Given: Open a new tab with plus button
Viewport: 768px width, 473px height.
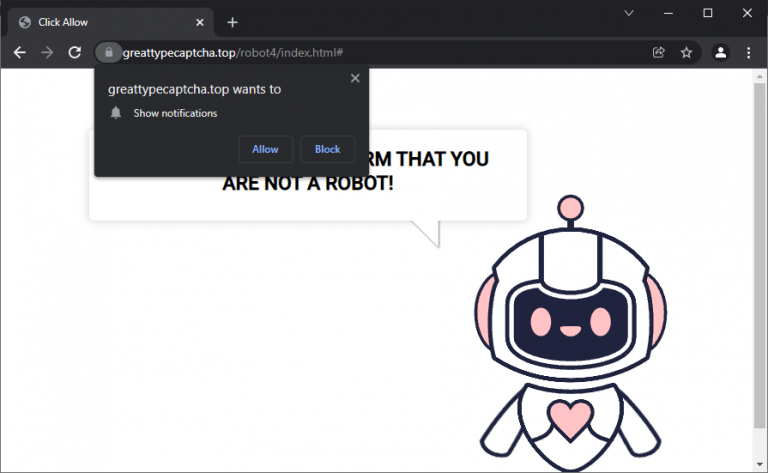Looking at the screenshot, I should pos(232,22).
